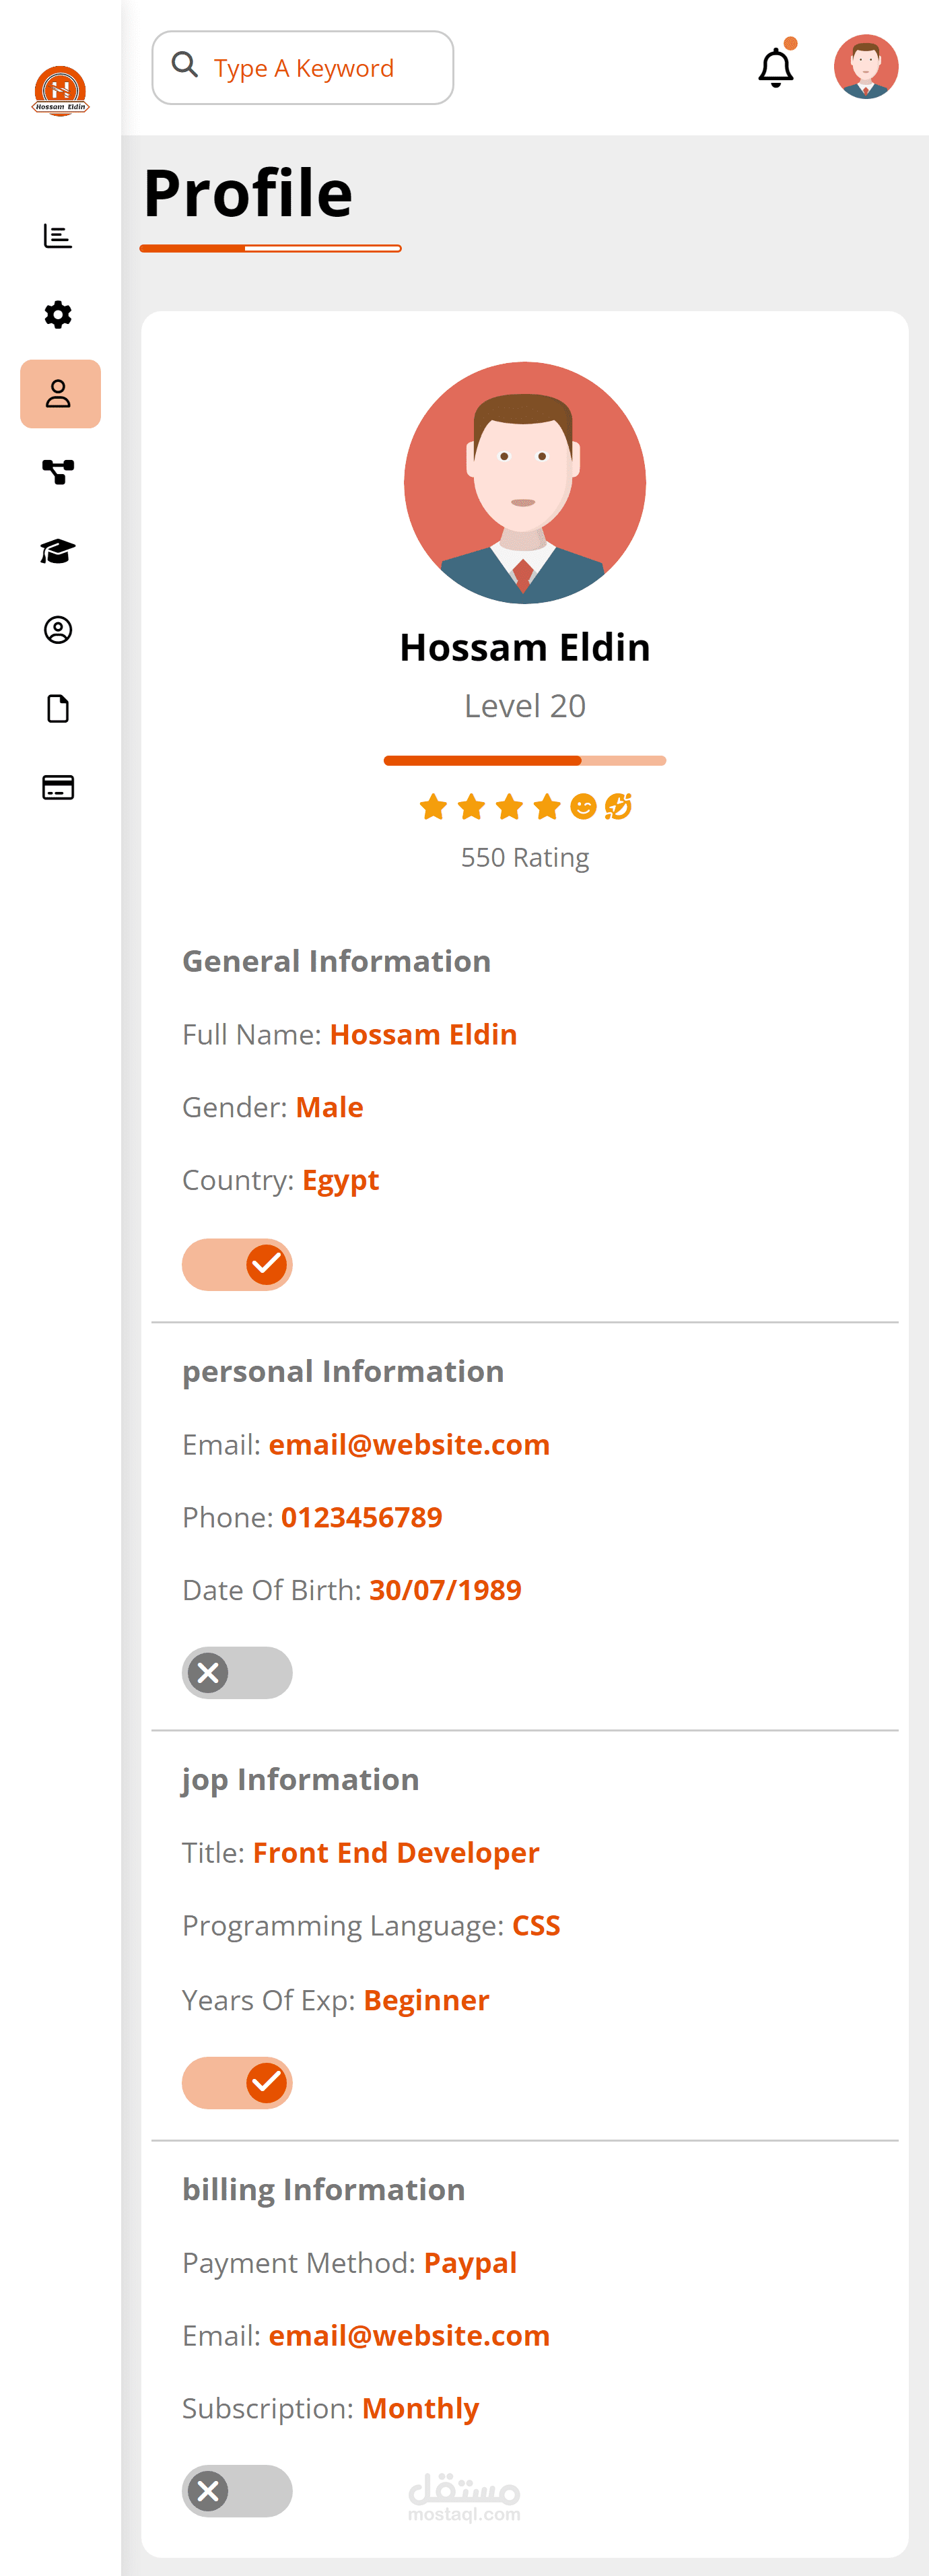Enable the personal Information toggle

(x=237, y=1673)
